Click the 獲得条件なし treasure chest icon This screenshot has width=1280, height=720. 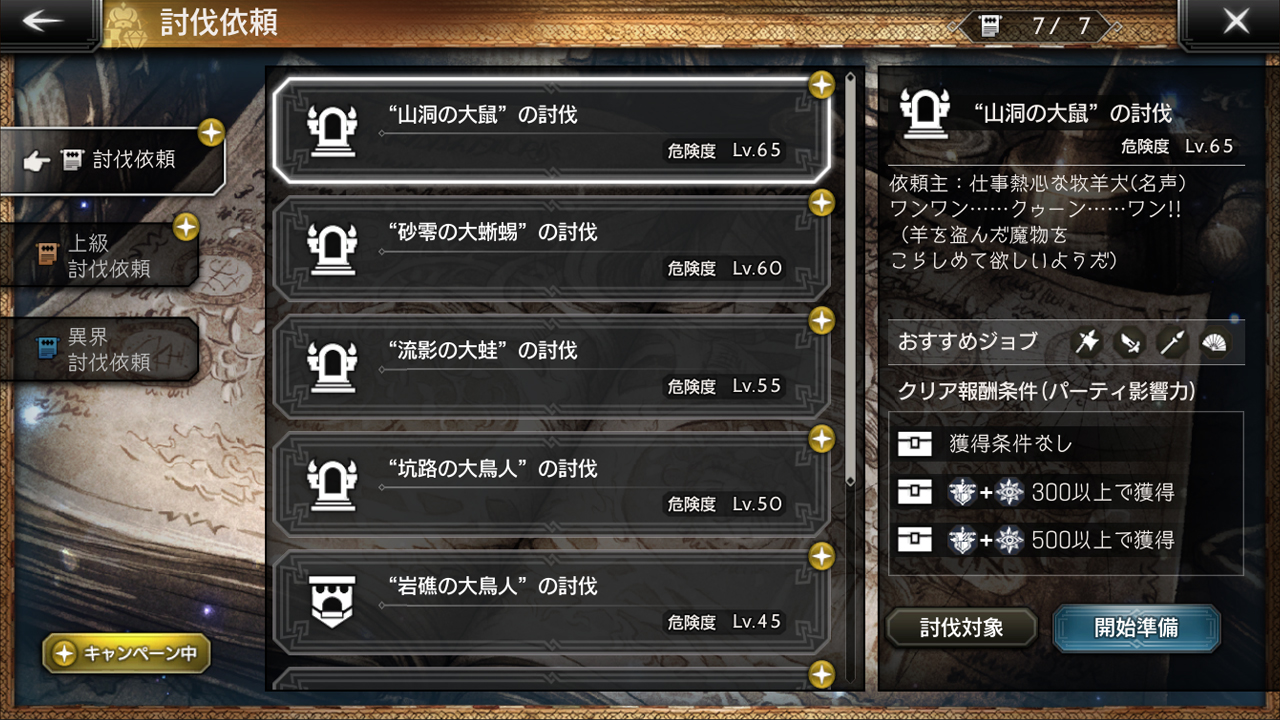click(914, 444)
